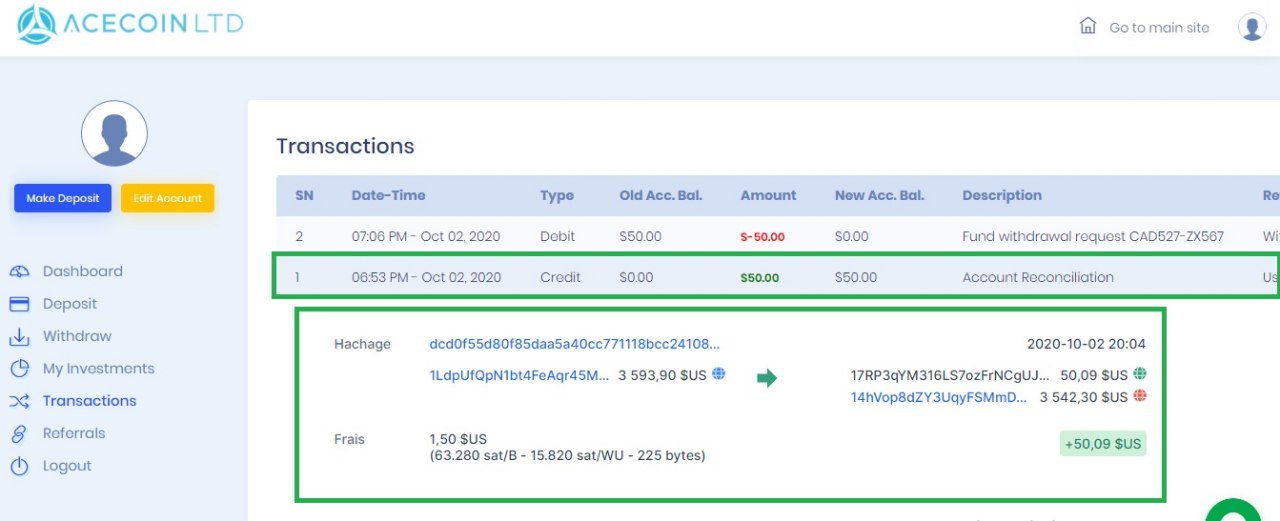Image resolution: width=1280 pixels, height=521 pixels.
Task: Click the My Investments pie chart icon
Action: tap(19, 369)
